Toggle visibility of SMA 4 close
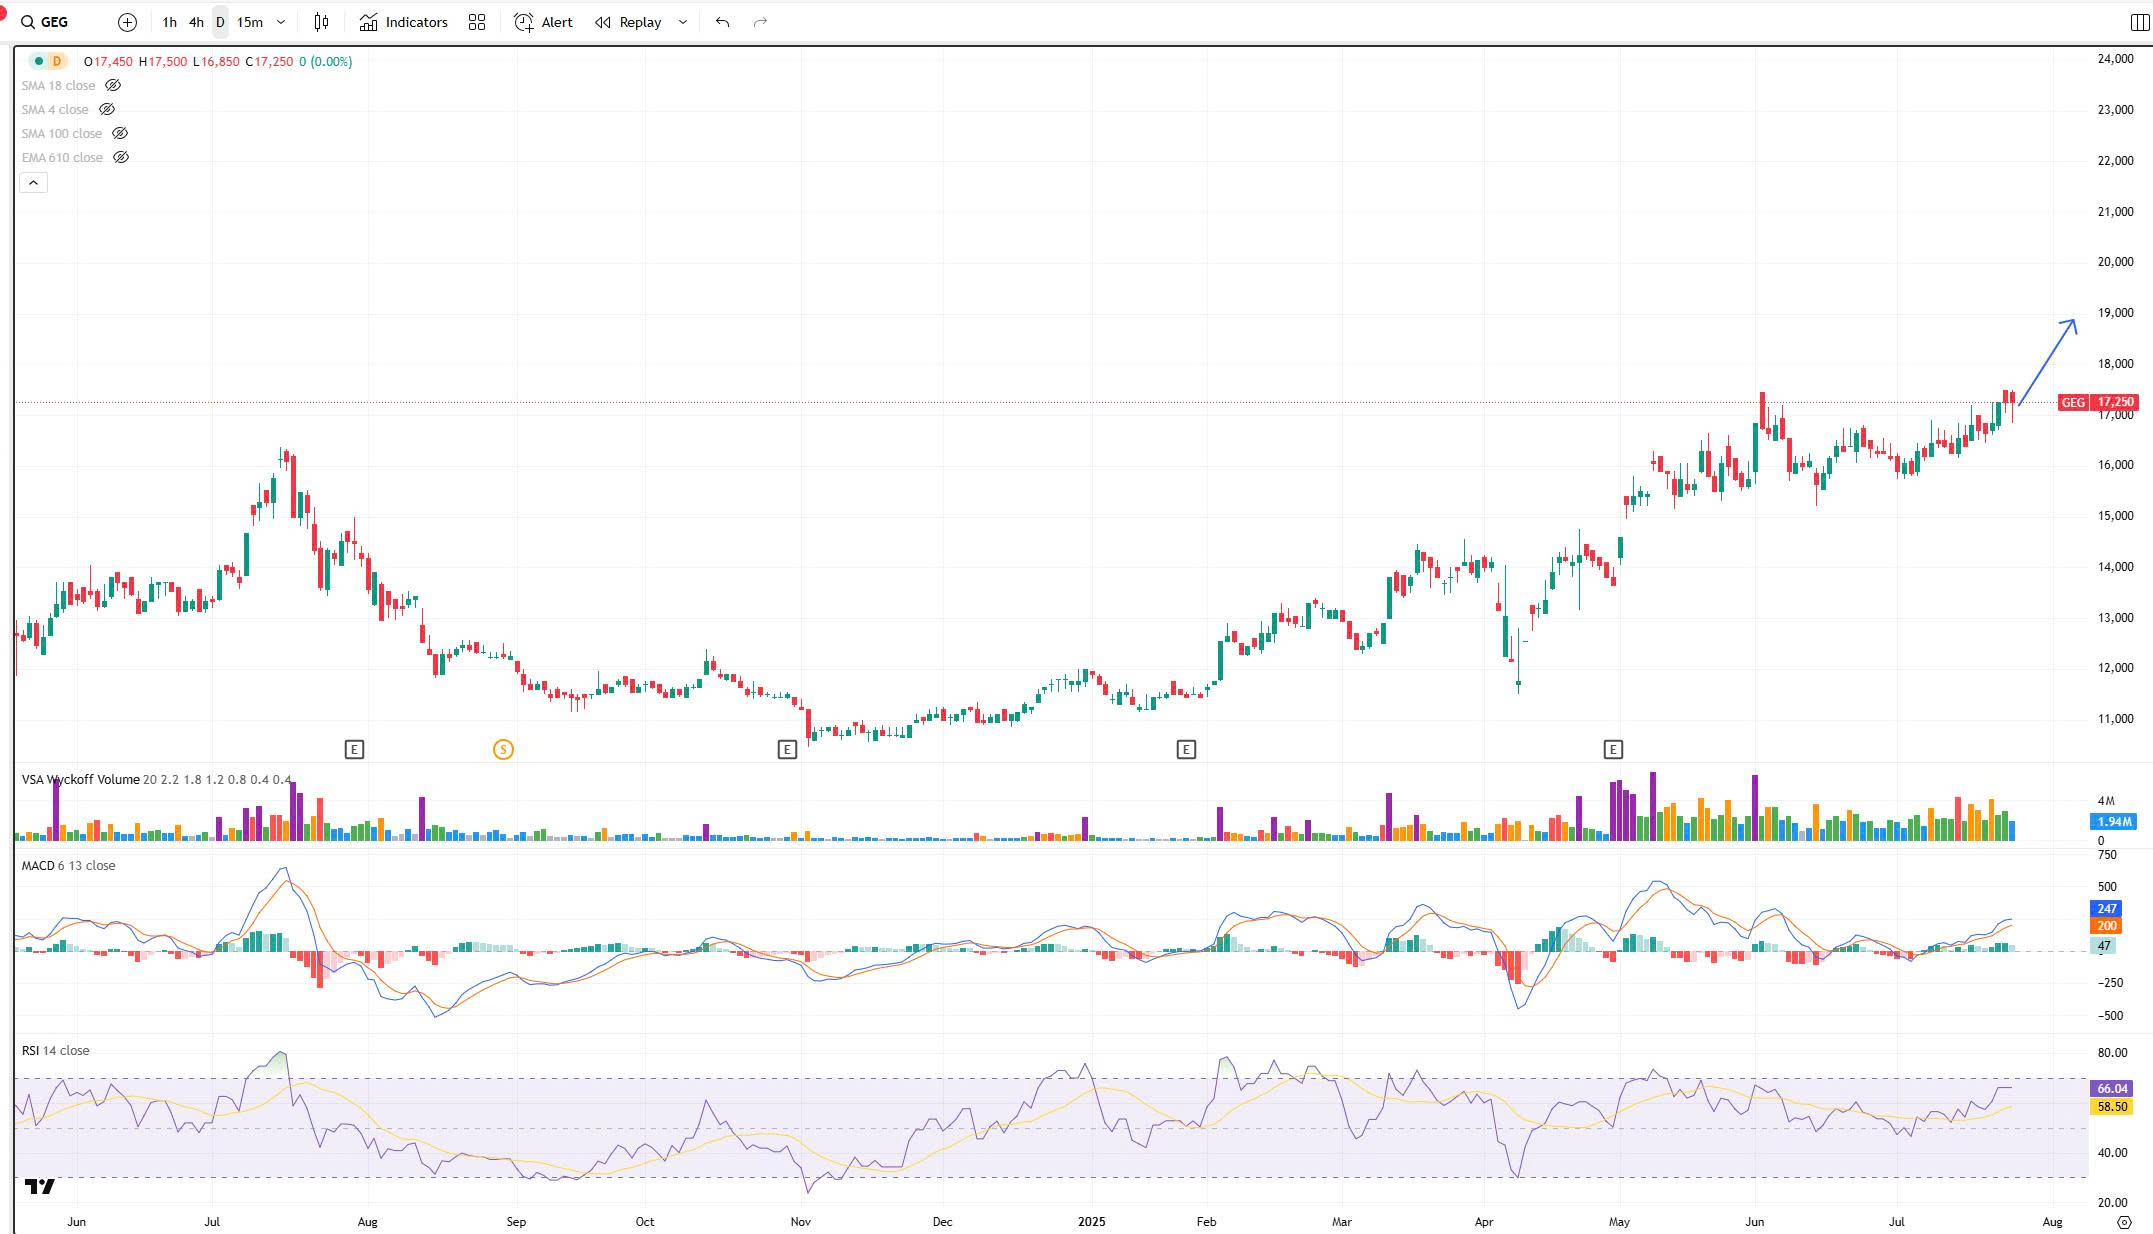Viewport: 2153px width, 1234px height. tap(107, 110)
